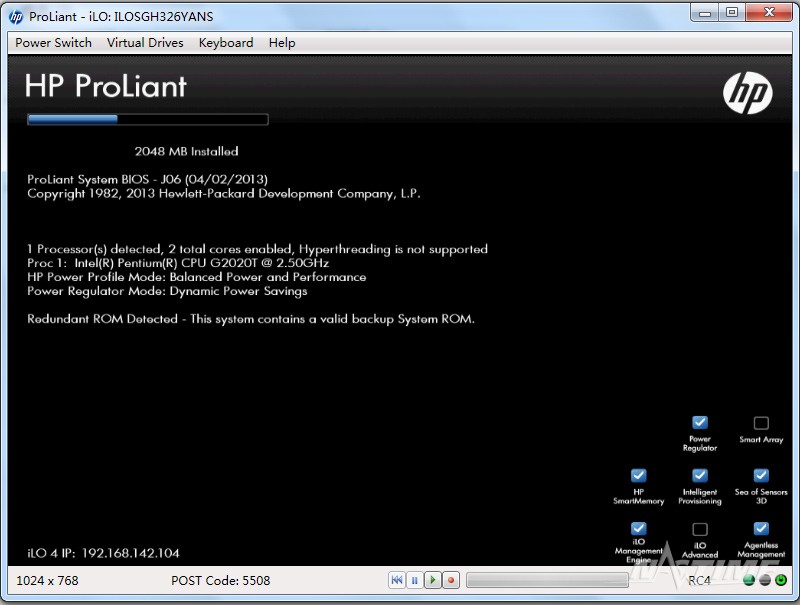
Task: Click the Agentless Management checkbox
Action: tap(761, 528)
